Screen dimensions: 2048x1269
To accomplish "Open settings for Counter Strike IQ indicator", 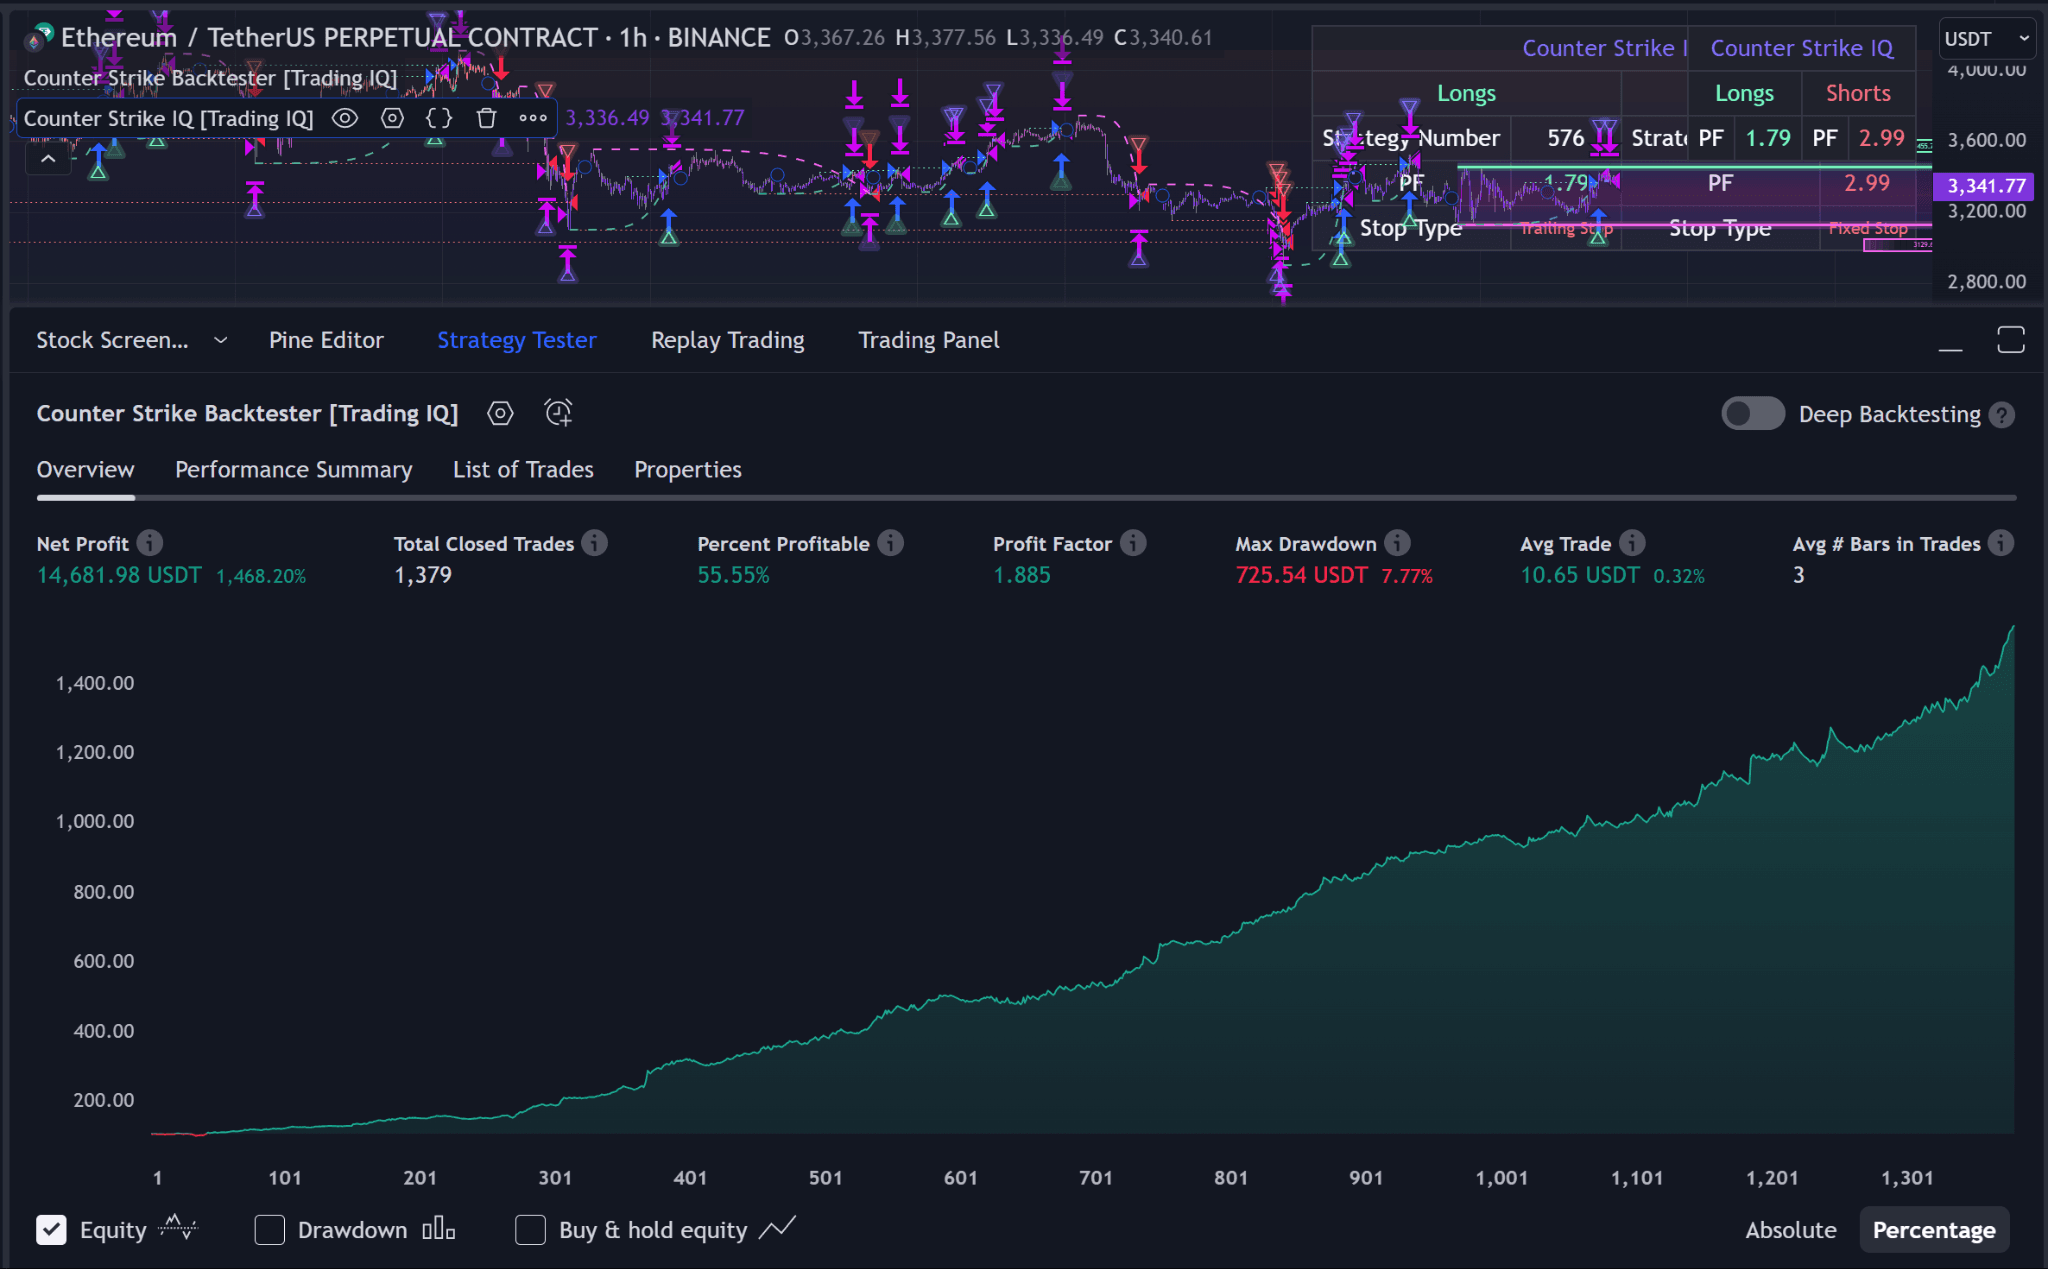I will pyautogui.click(x=392, y=118).
